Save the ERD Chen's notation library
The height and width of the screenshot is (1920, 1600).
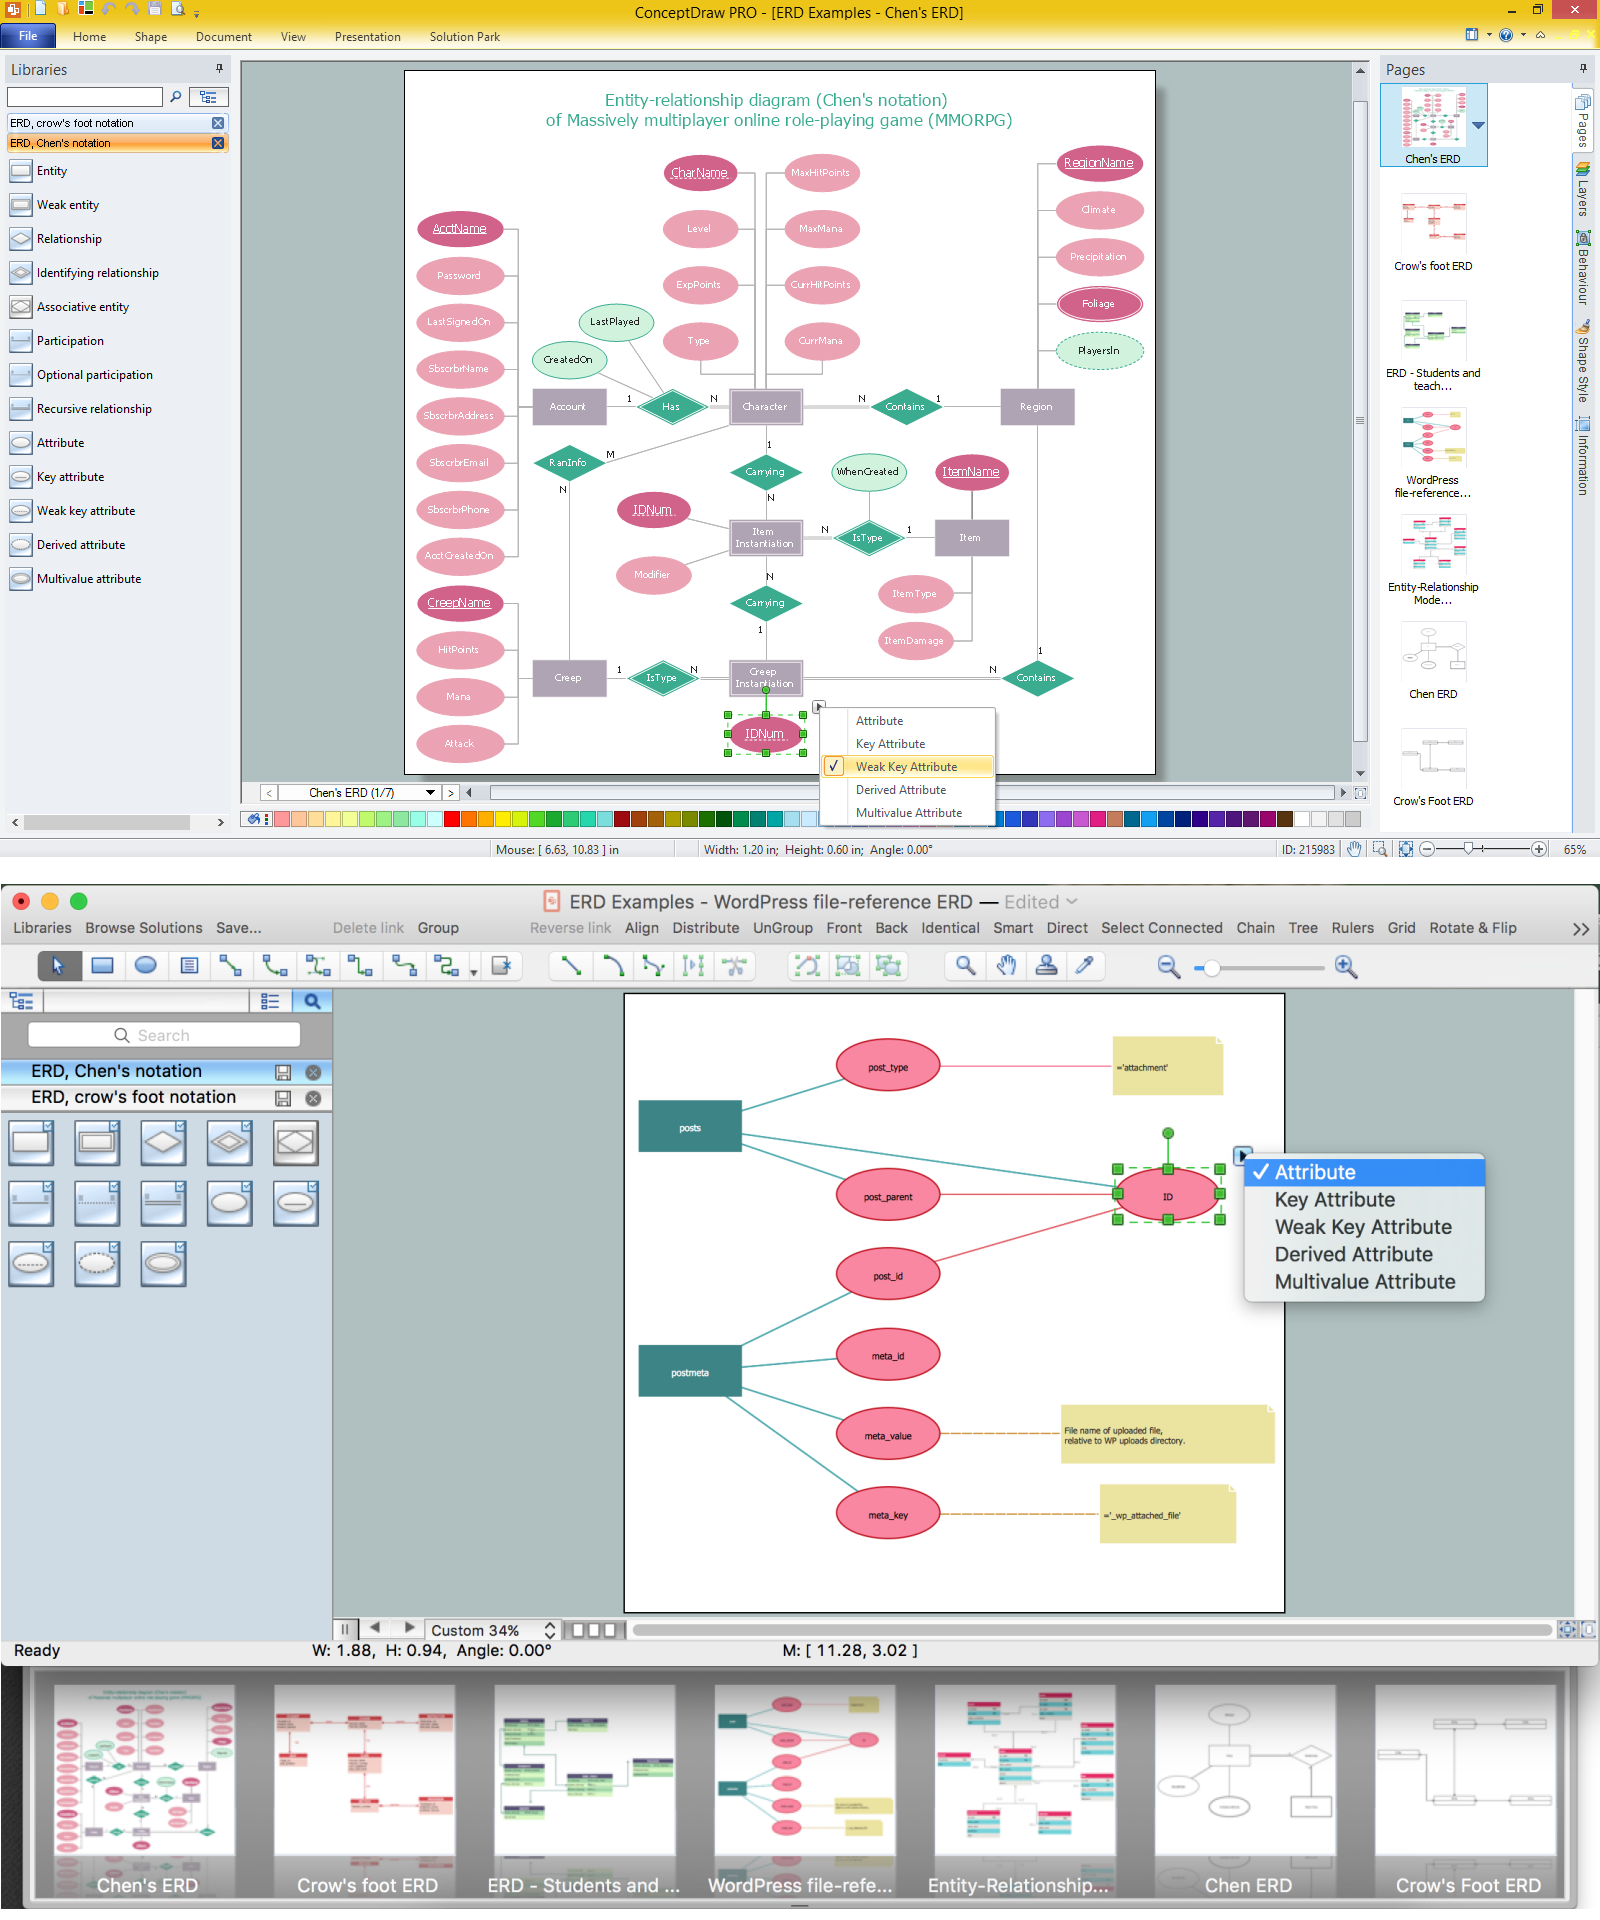(283, 1072)
